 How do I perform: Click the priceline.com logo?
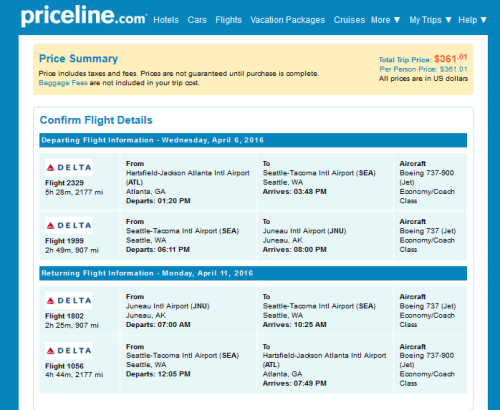coord(83,16)
